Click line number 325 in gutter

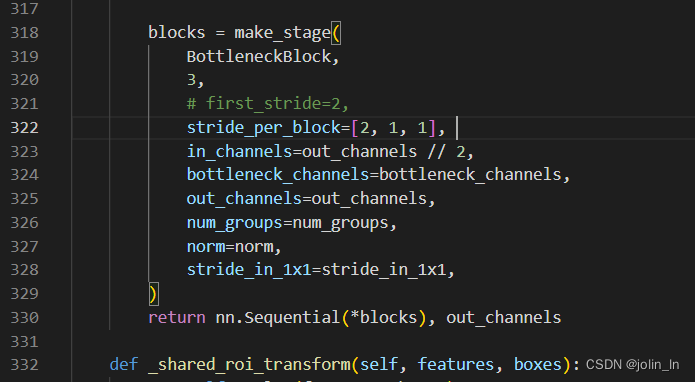(x=24, y=199)
